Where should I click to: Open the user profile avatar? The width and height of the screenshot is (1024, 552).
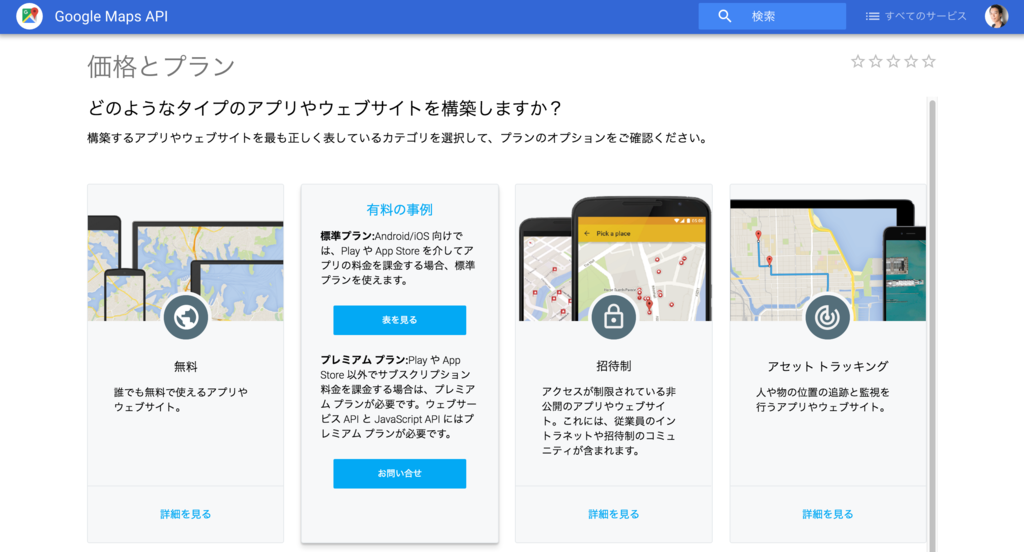click(x=996, y=16)
